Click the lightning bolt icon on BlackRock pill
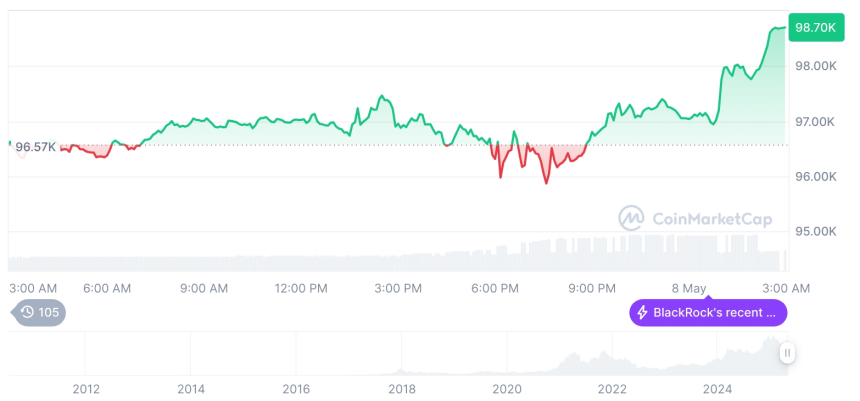Screen dimensions: 860x401 pyautogui.click(x=641, y=313)
